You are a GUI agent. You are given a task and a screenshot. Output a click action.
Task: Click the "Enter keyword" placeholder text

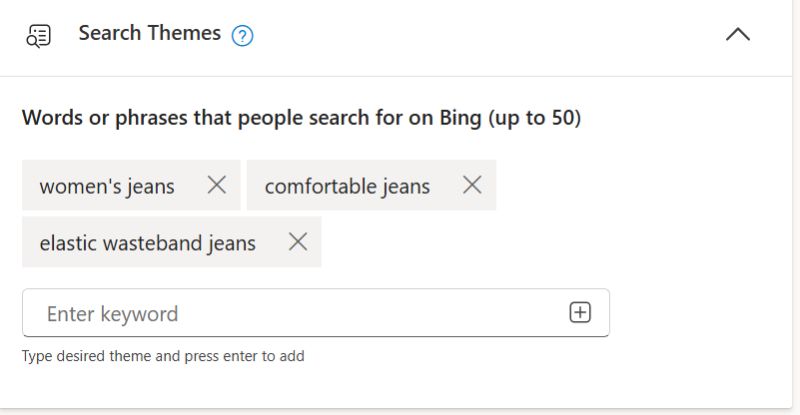point(112,314)
